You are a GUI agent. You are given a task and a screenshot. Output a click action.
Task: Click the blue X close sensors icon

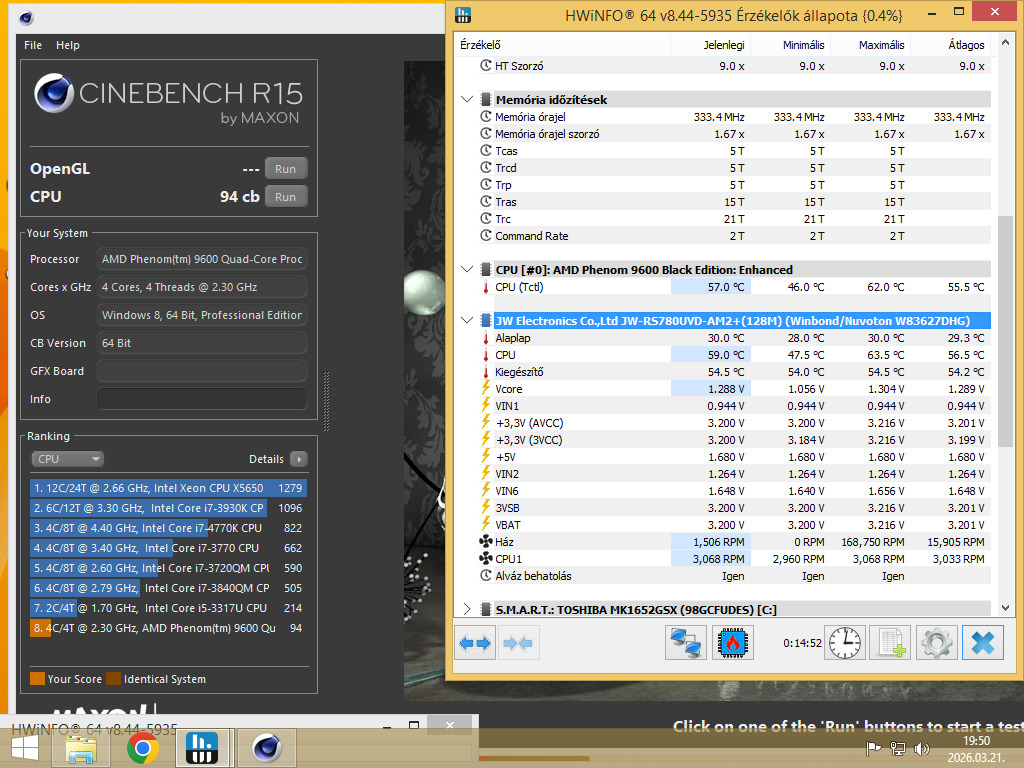983,643
